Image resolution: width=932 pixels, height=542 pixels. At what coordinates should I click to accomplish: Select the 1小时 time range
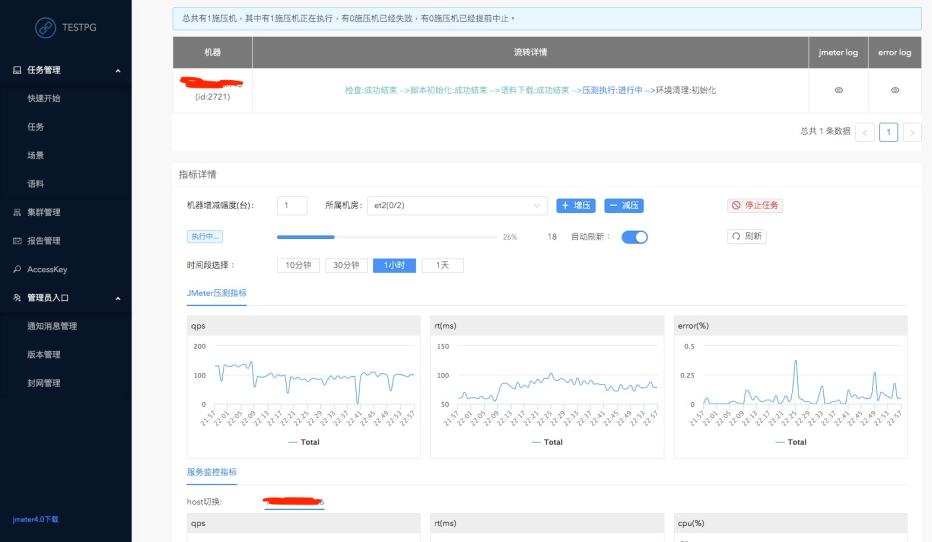click(x=394, y=265)
